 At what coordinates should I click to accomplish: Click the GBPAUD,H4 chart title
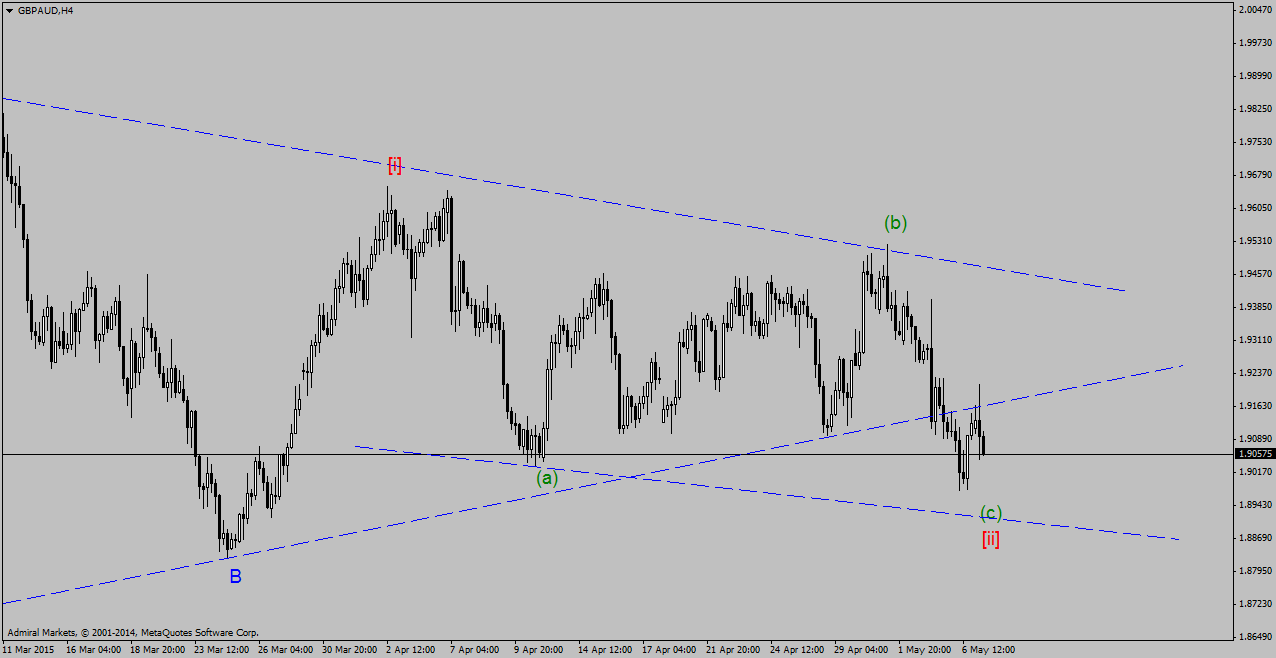(x=45, y=10)
